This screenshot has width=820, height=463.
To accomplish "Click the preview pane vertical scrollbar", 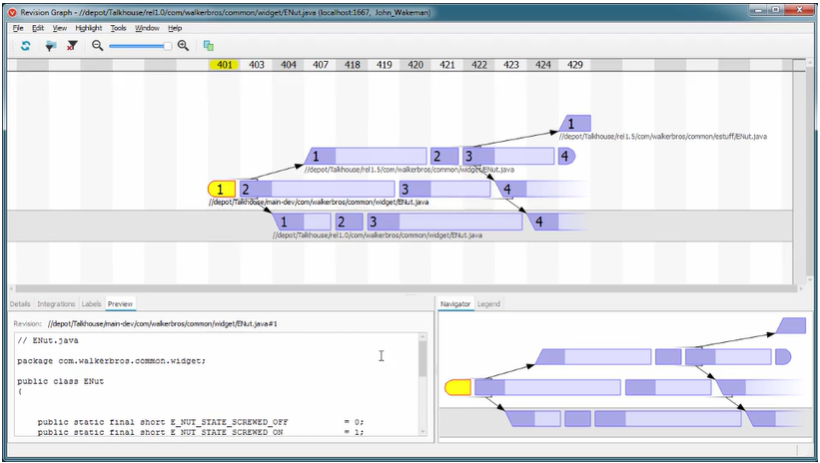I will [423, 360].
